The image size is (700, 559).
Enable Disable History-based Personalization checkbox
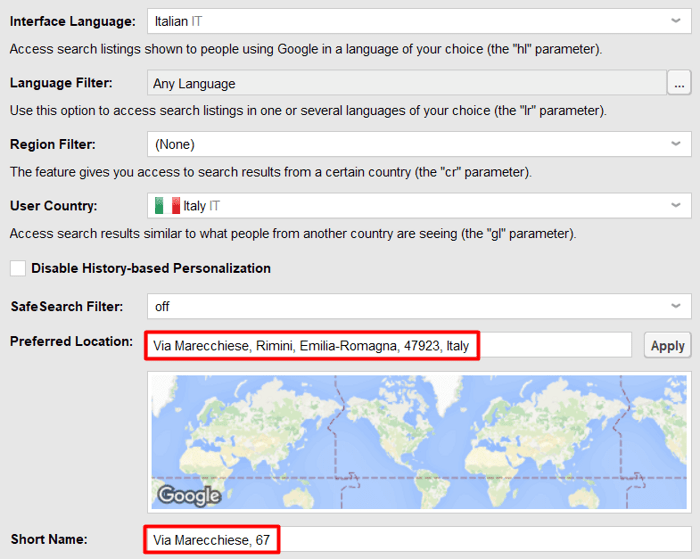coord(18,268)
